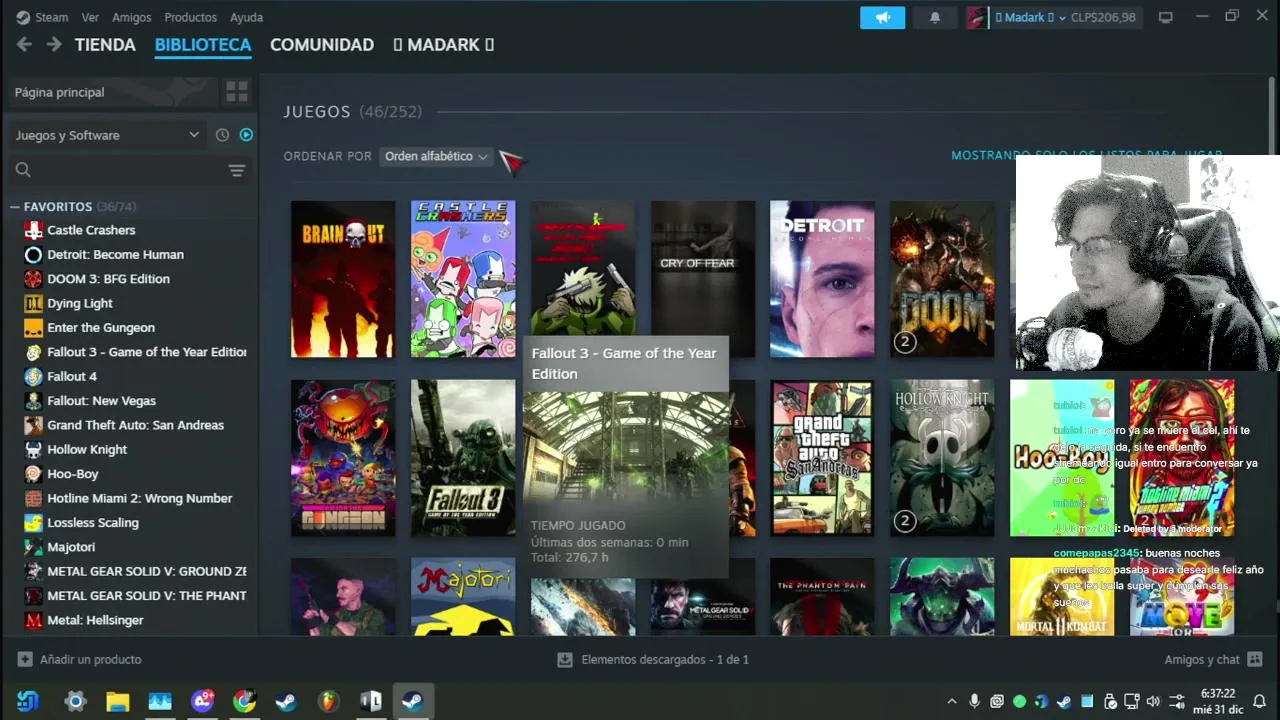
Task: Open the BRAIN OUT game cover
Action: [x=343, y=279]
